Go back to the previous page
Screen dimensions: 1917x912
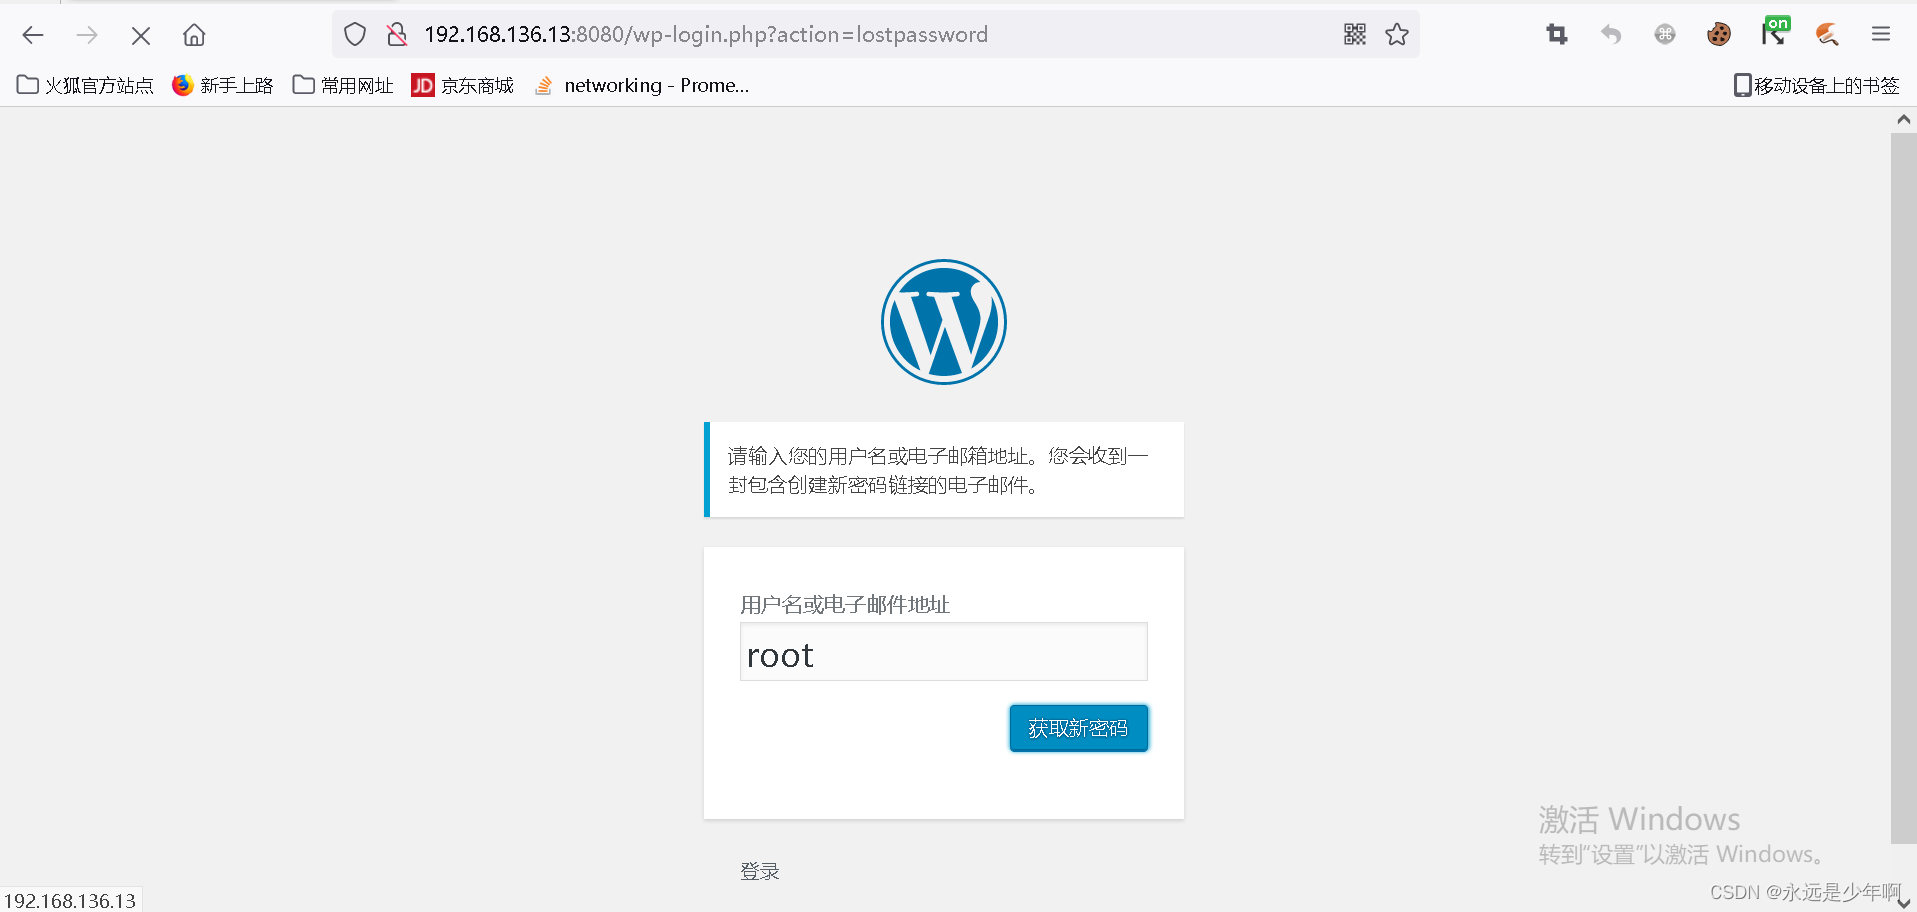click(x=33, y=35)
